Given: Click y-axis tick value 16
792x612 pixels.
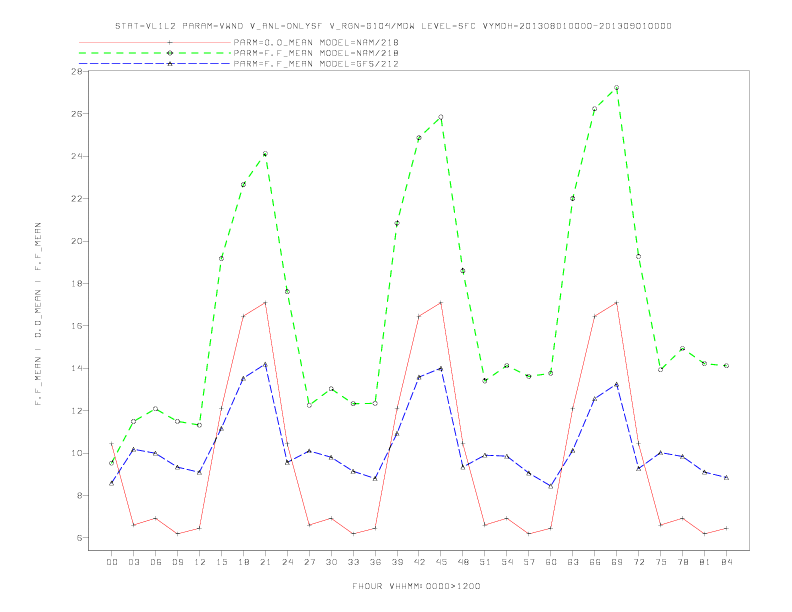Looking at the screenshot, I should pyautogui.click(x=77, y=326).
